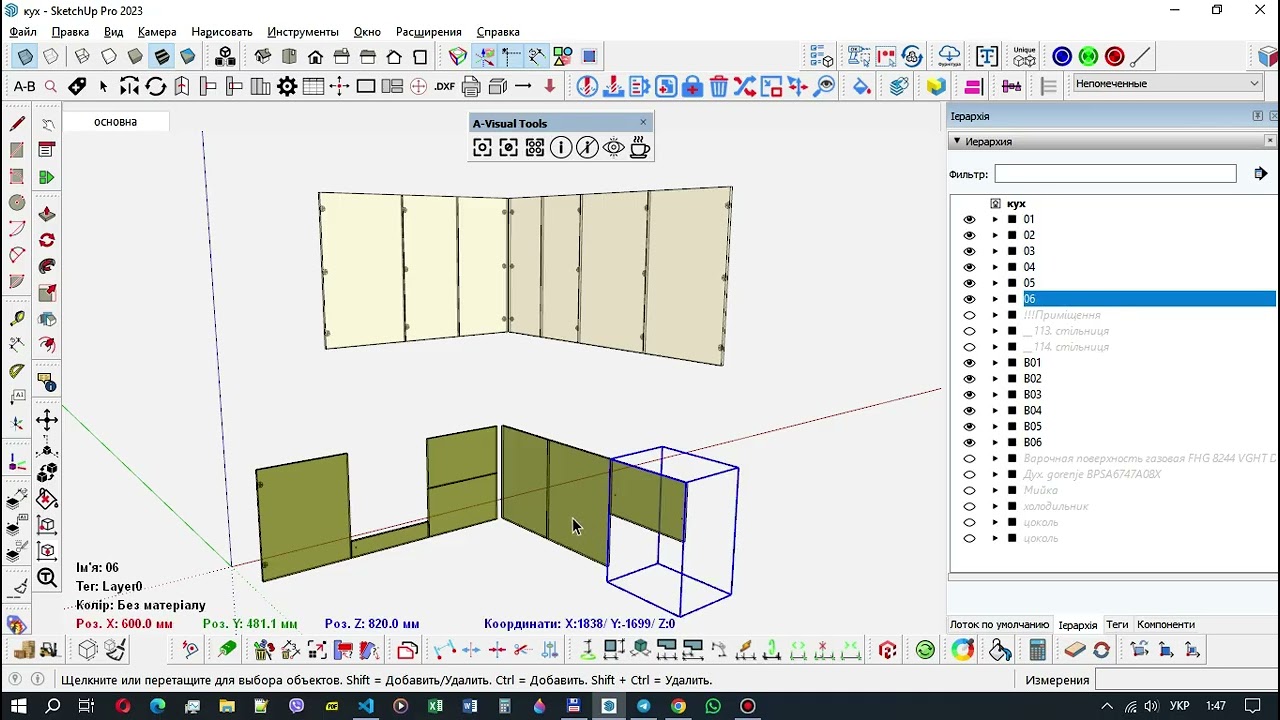Click the 3D Text T icon

pos(987,56)
